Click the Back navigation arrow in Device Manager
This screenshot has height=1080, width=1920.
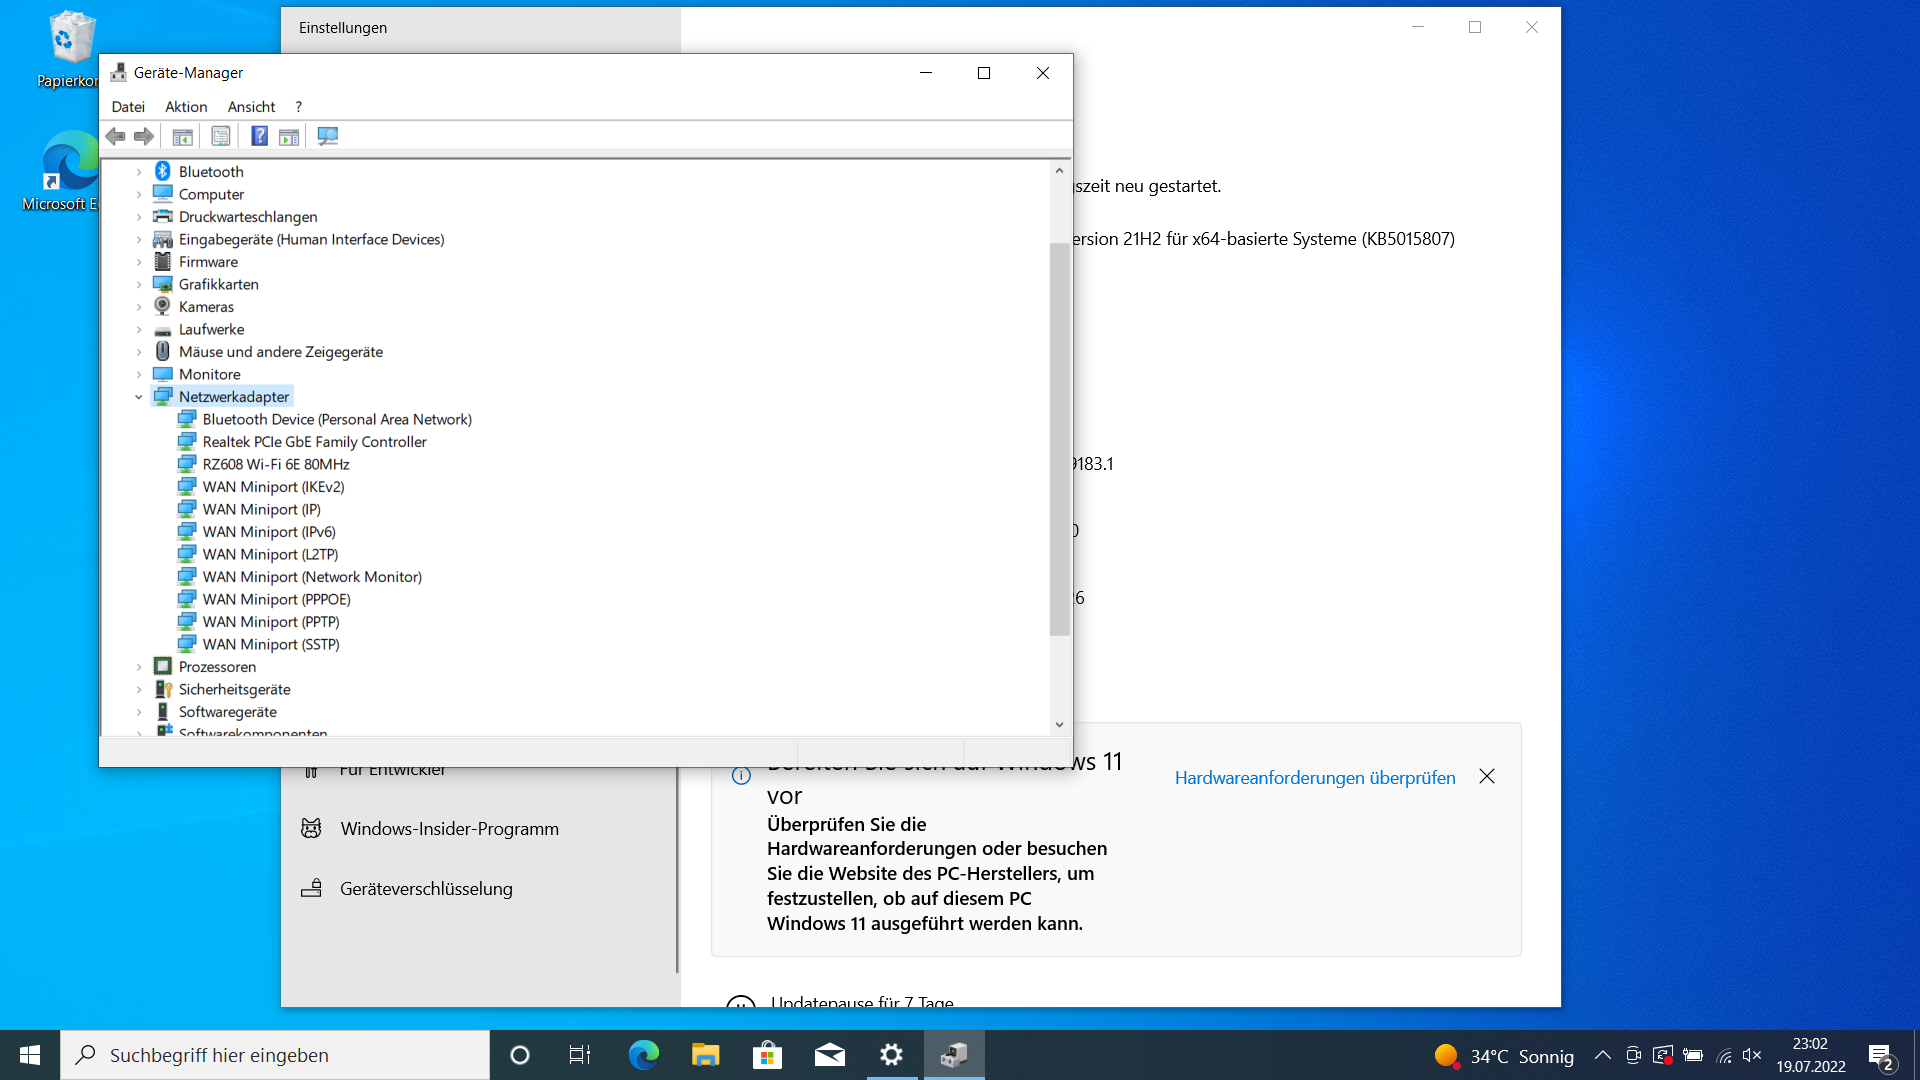pos(115,136)
